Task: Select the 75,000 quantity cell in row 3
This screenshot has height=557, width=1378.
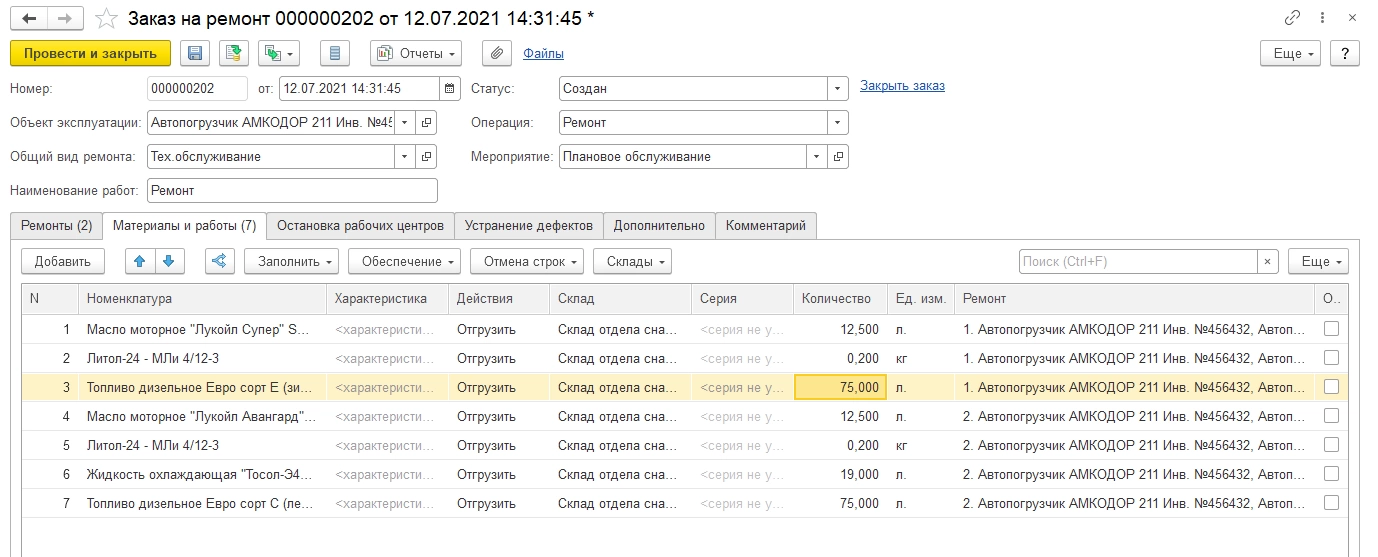Action: [840, 387]
